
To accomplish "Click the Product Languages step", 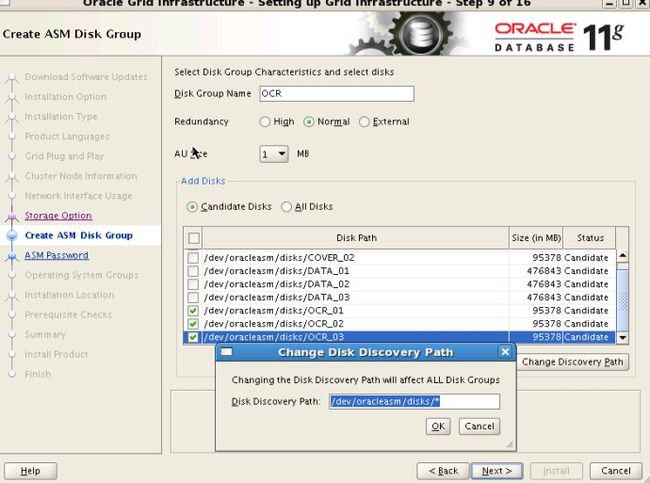I will coord(67,136).
